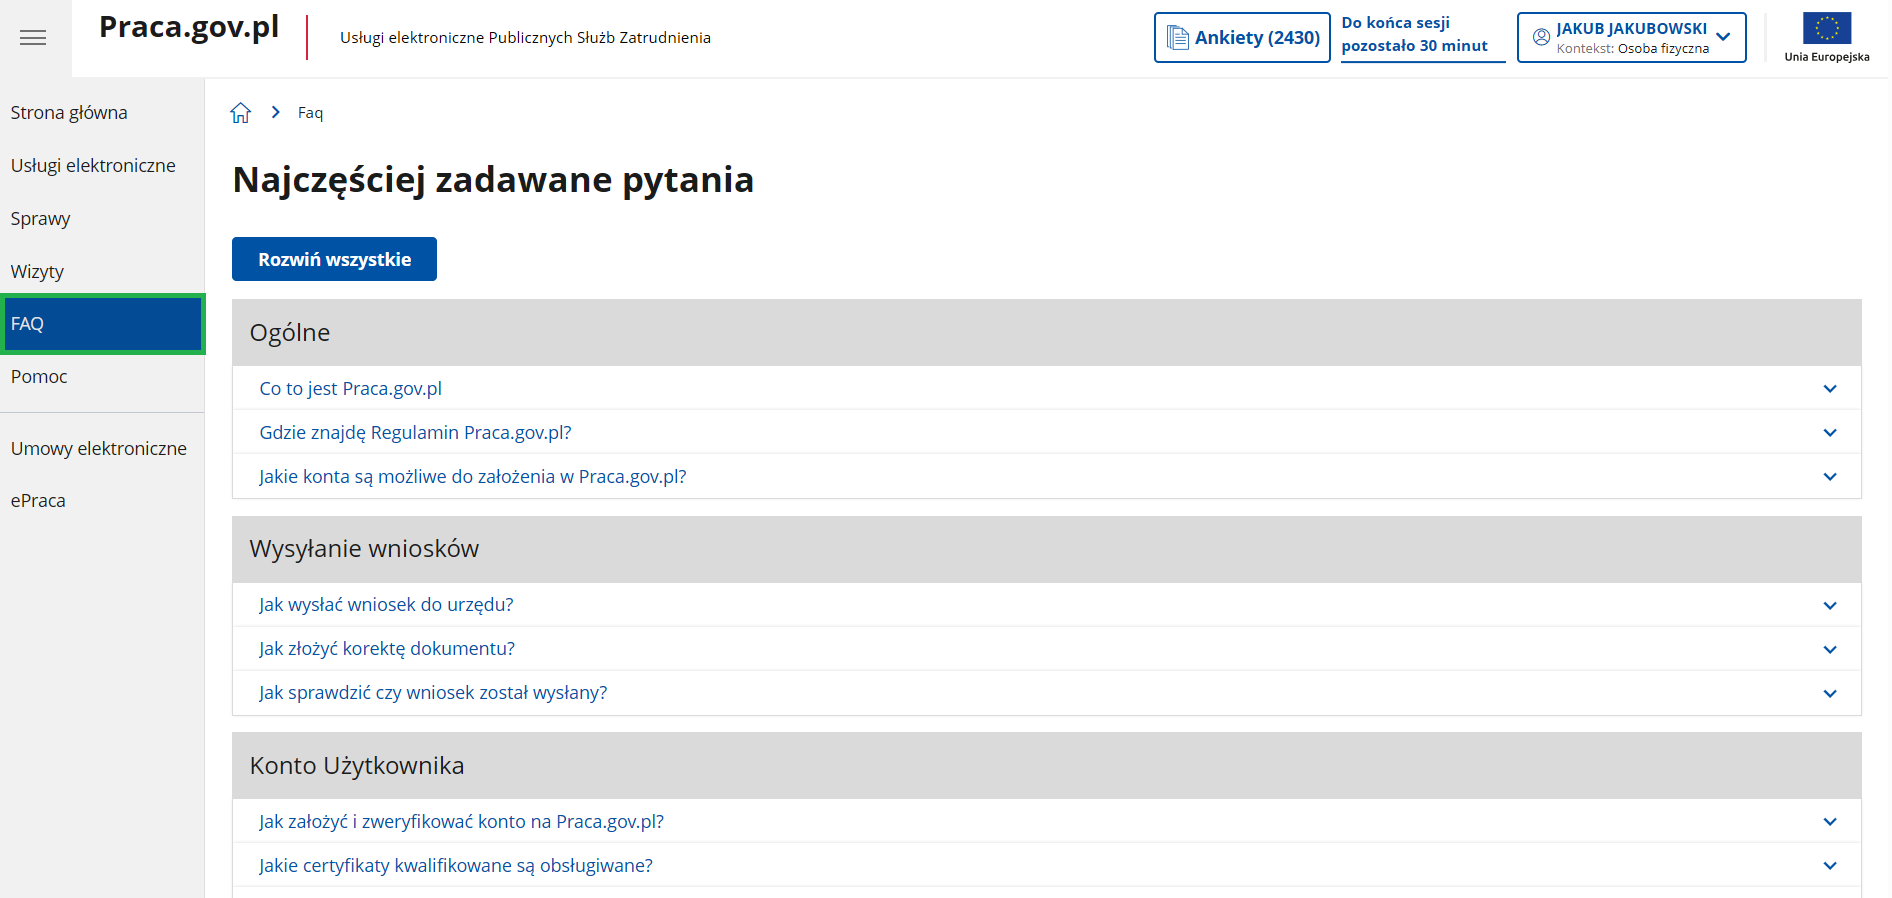The height and width of the screenshot is (898, 1892).
Task: Click the user profile avatar icon
Action: pos(1541,37)
